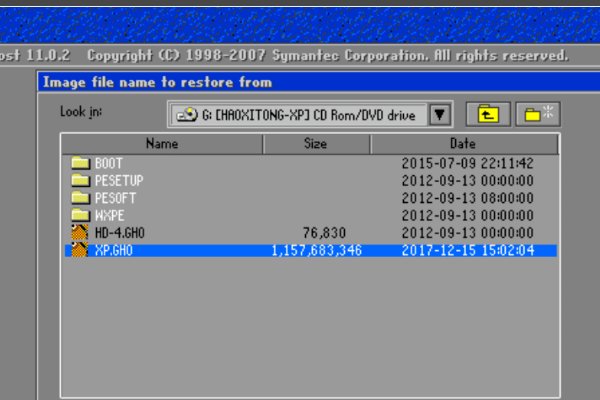Click the XP.GHO image file icon
This screenshot has width=600, height=400.
81,250
